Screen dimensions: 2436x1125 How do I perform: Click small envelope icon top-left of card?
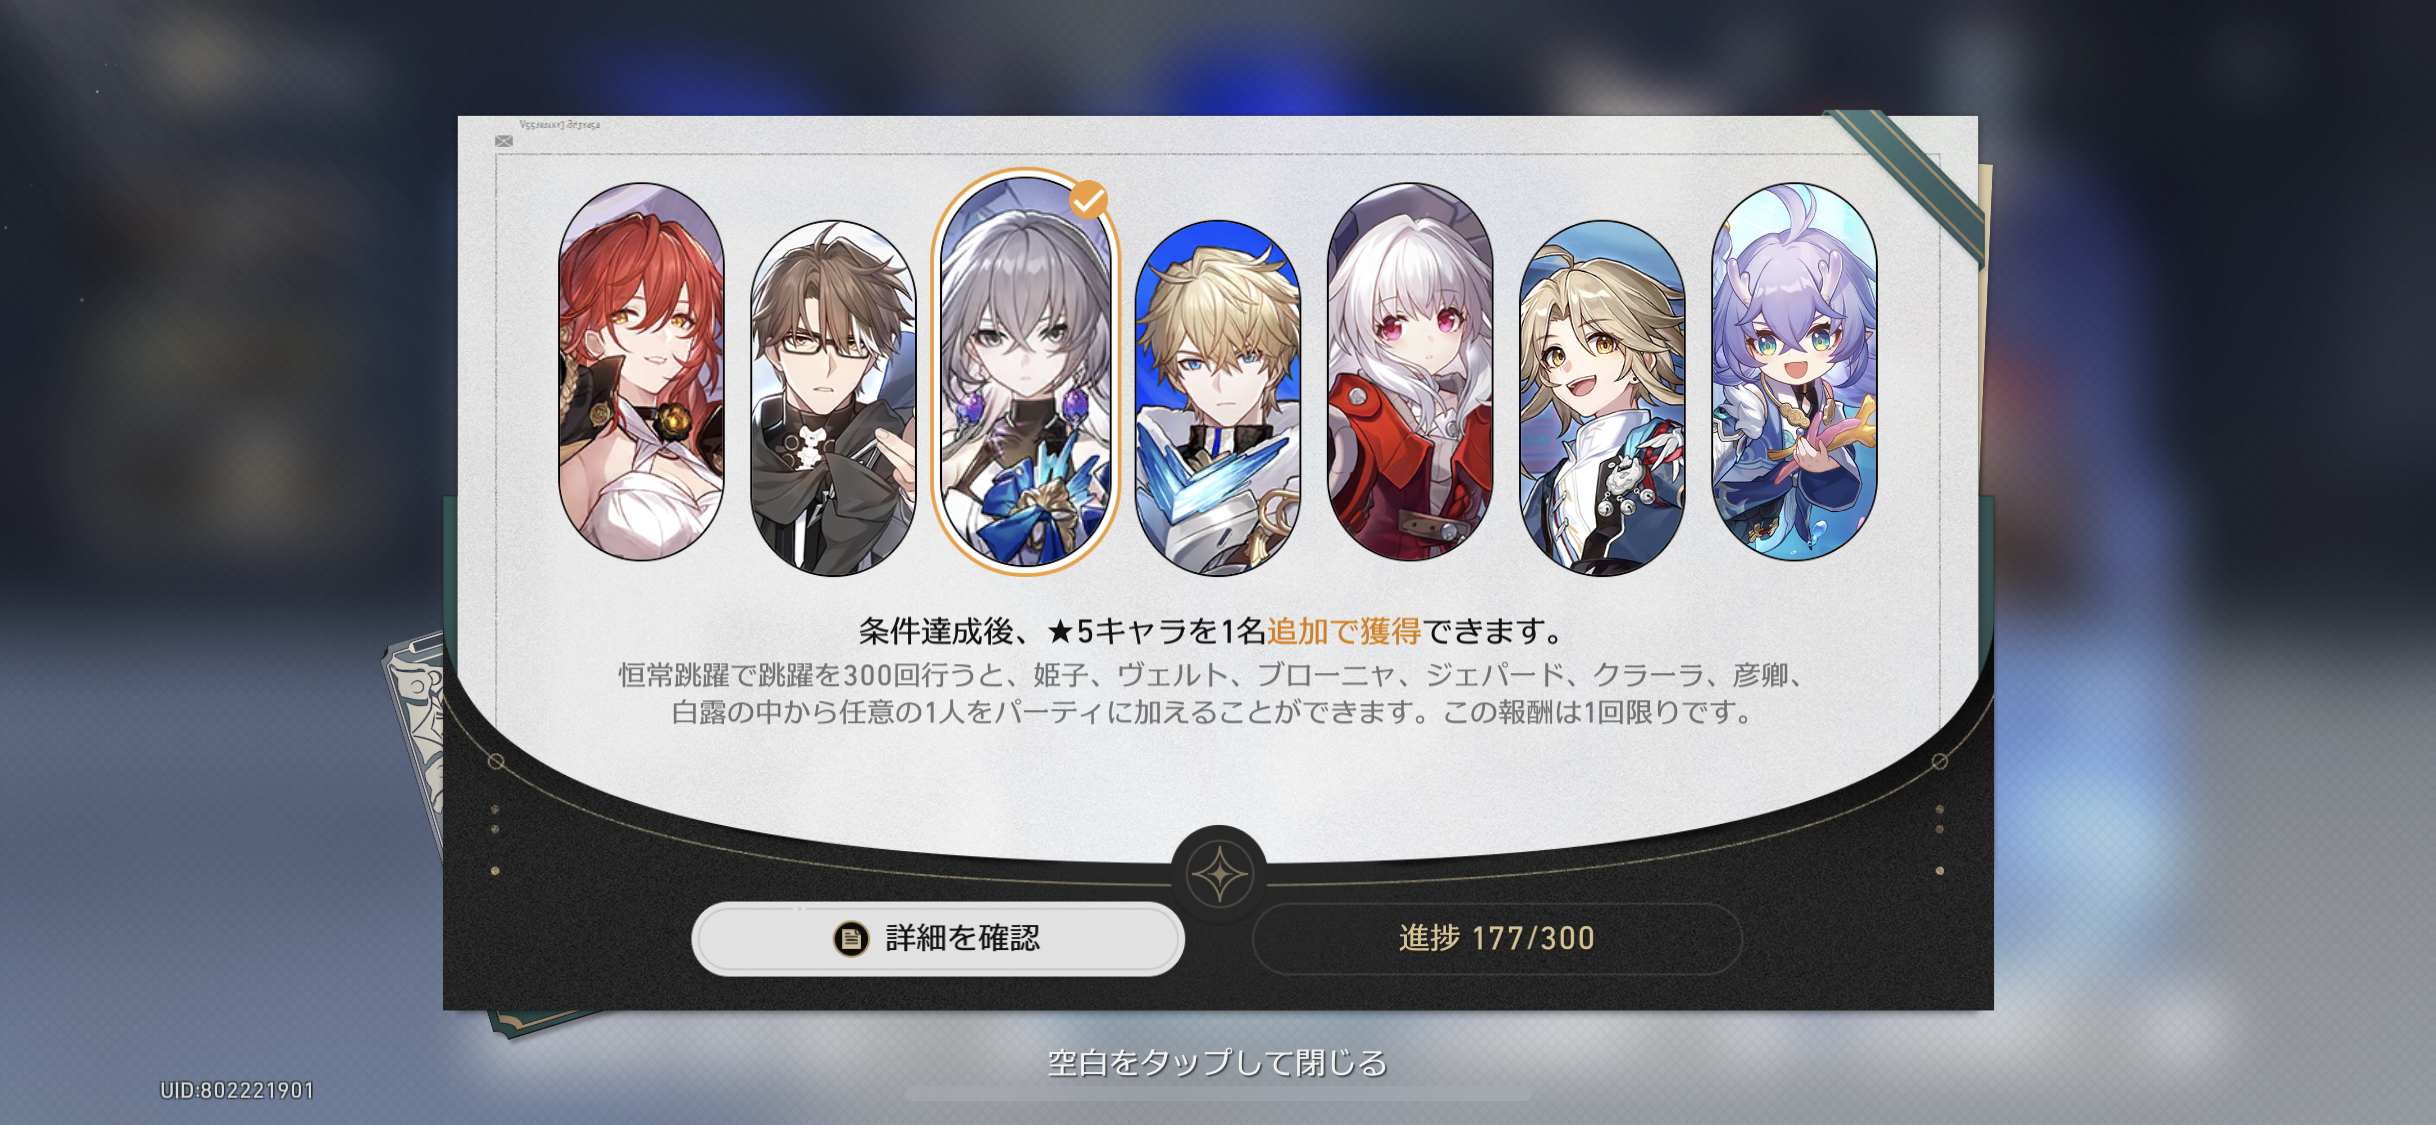coord(504,141)
